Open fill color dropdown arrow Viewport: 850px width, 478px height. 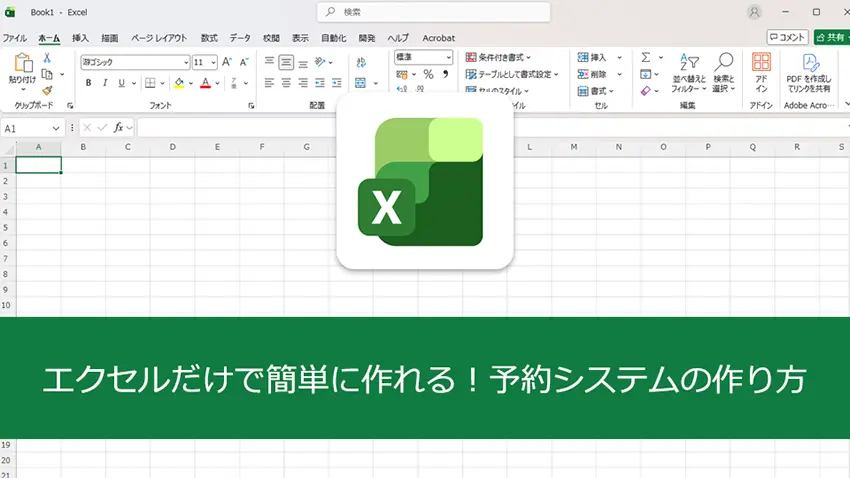pyautogui.click(x=191, y=83)
